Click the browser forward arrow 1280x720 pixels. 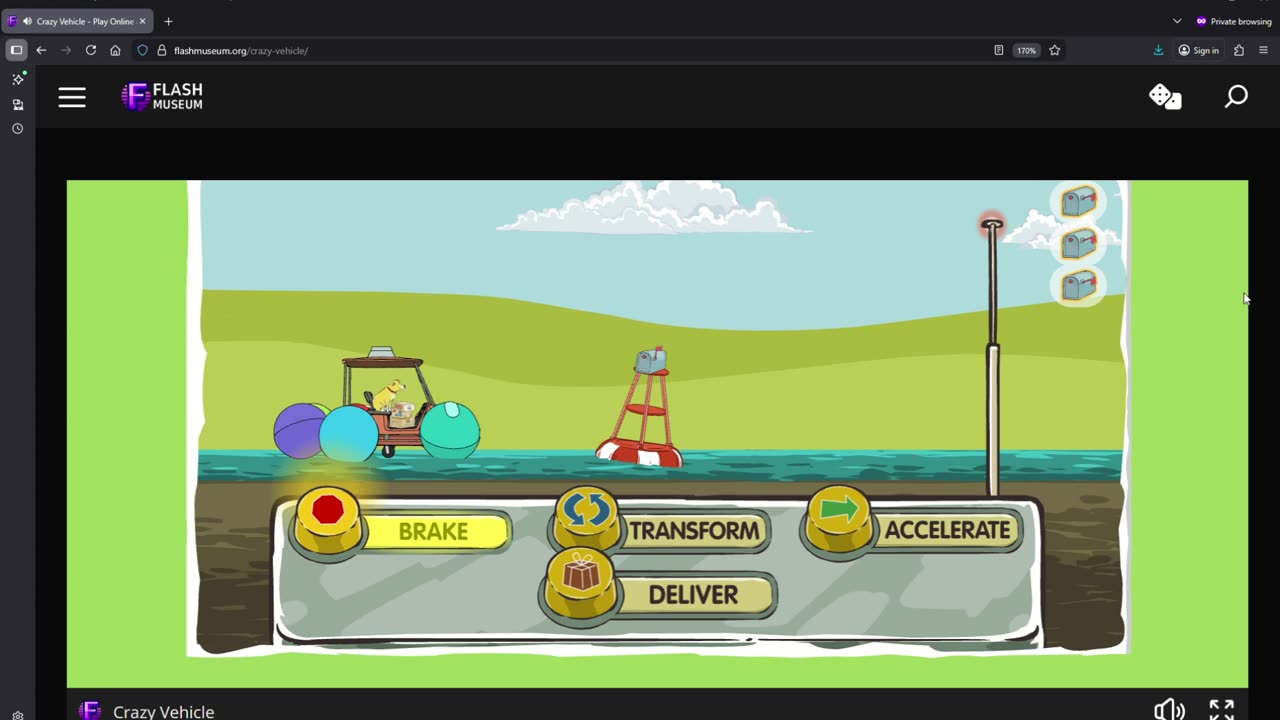(x=66, y=50)
